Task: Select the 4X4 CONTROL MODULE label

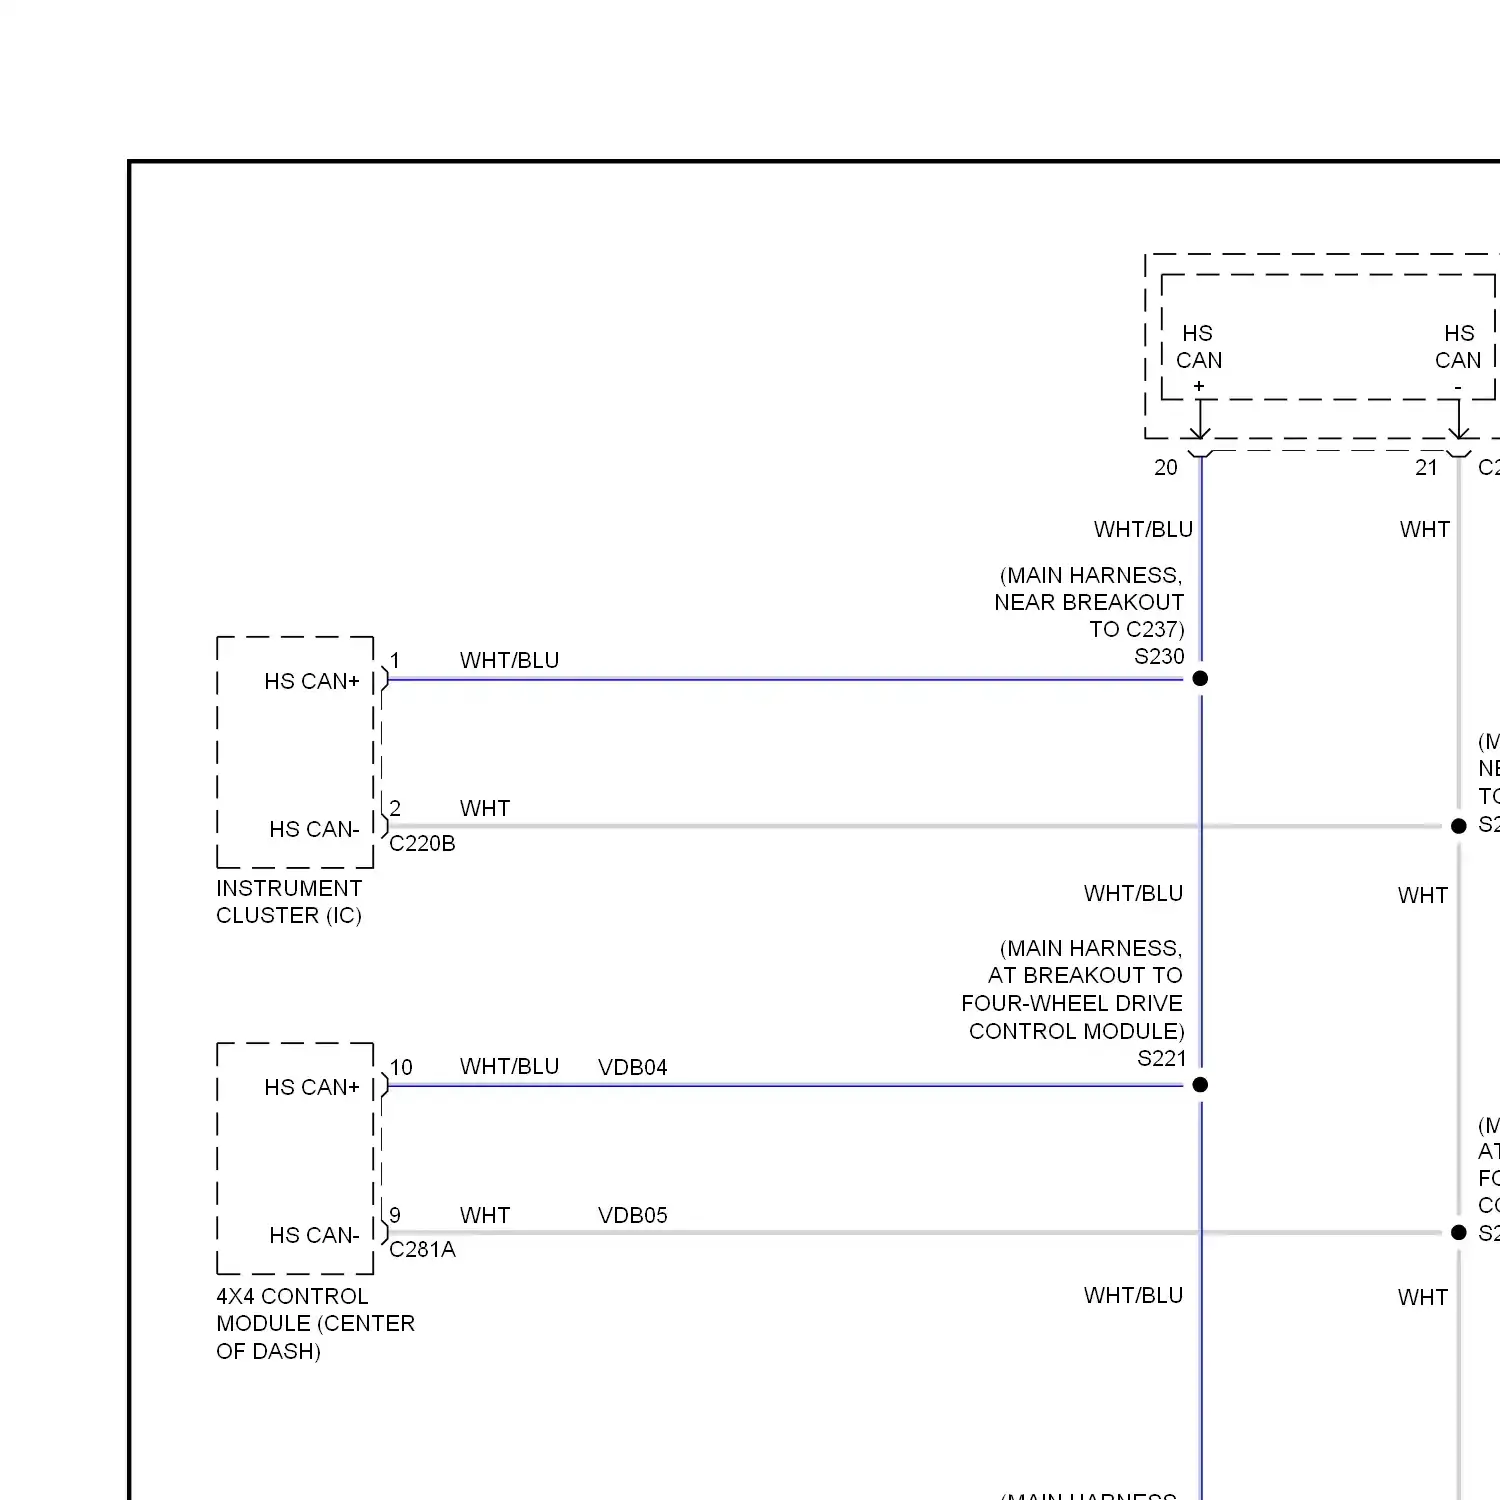Action: 315,1324
